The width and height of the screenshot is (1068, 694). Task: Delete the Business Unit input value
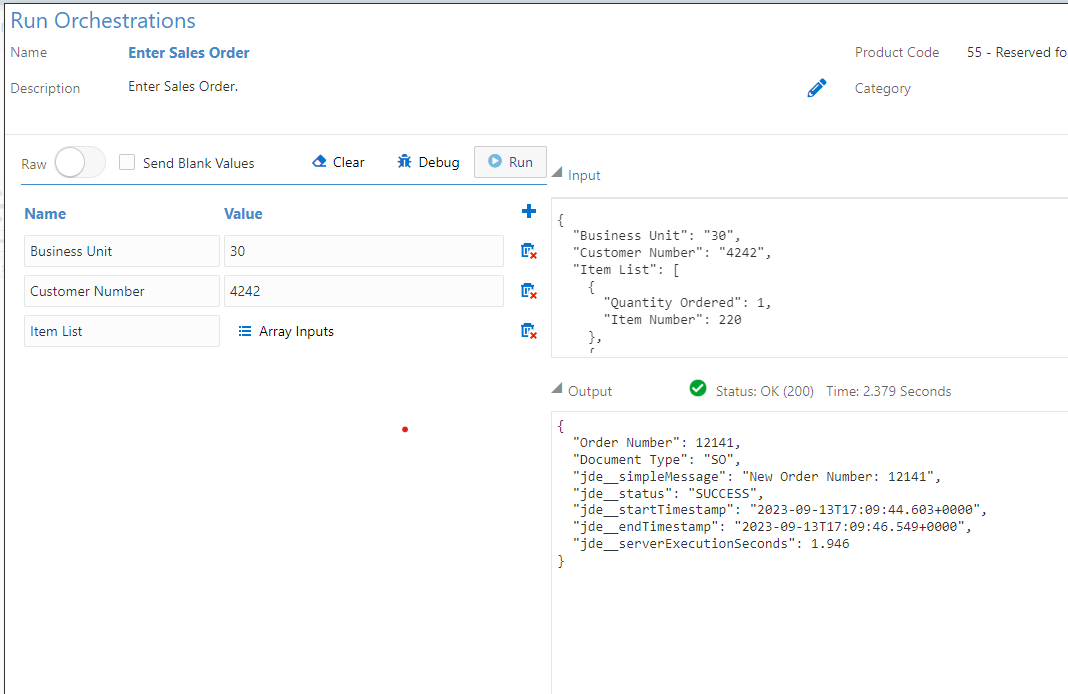(528, 250)
